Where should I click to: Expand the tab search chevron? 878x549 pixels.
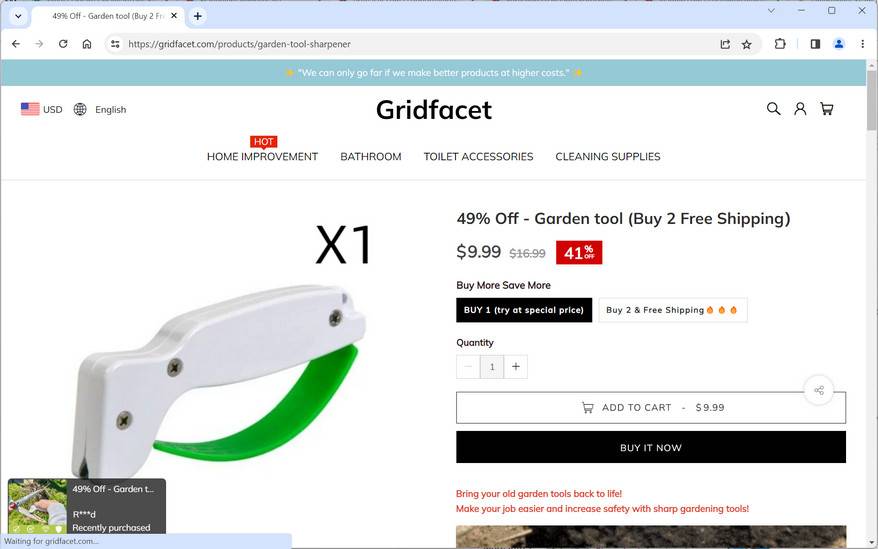point(18,16)
